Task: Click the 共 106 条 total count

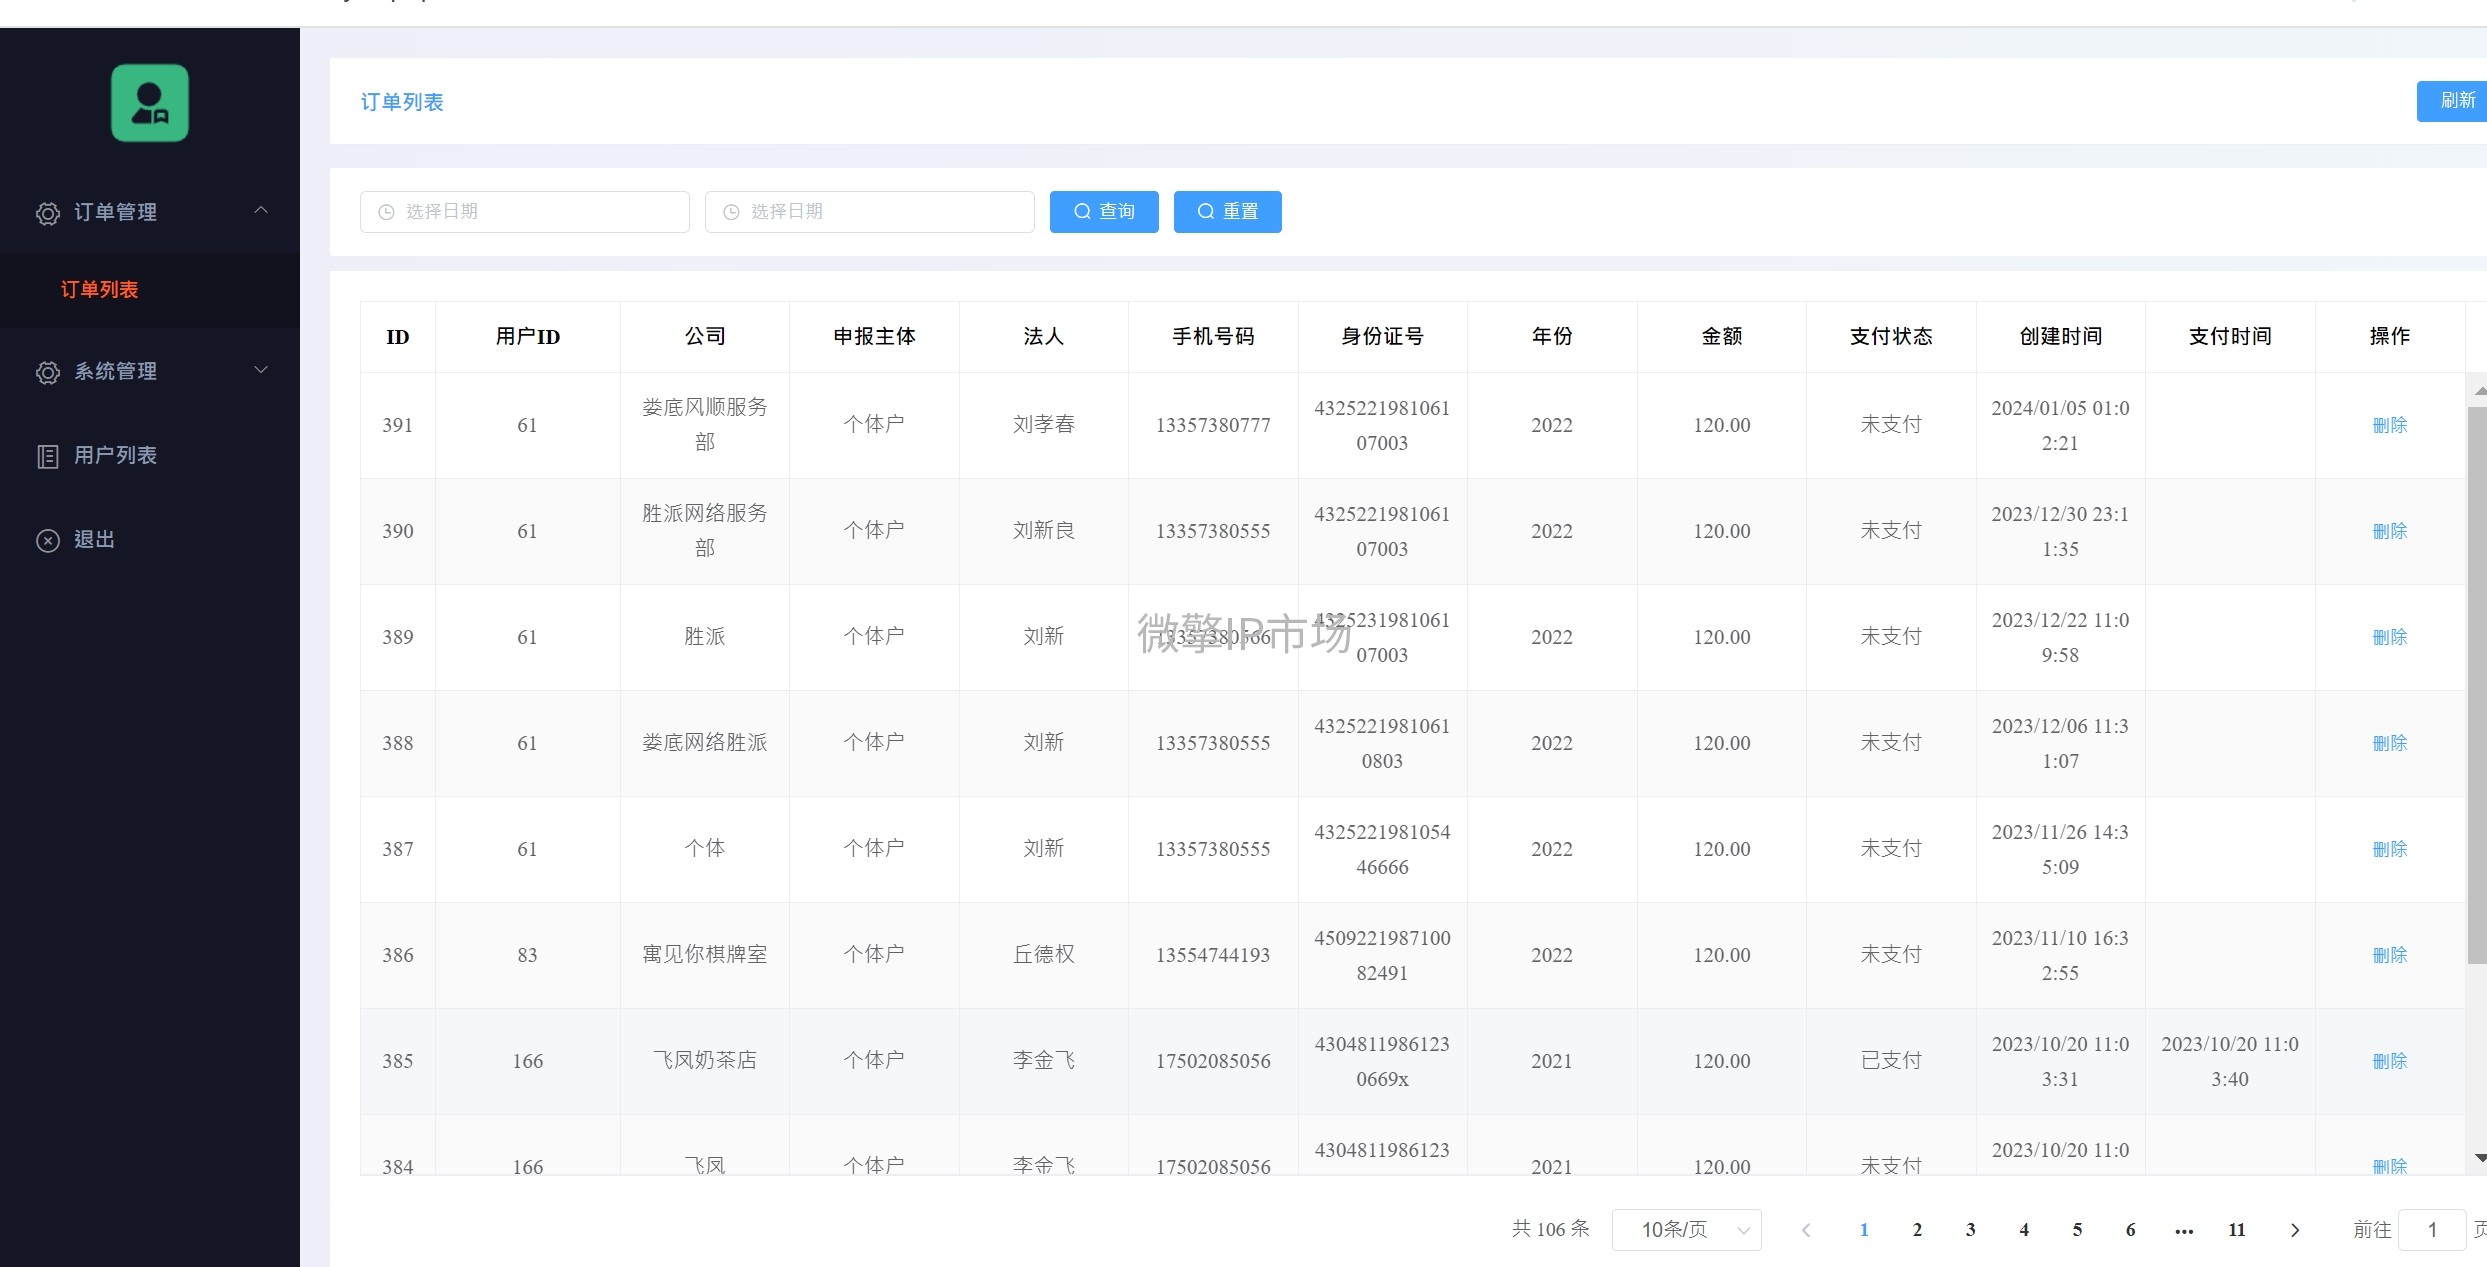Action: (1551, 1229)
